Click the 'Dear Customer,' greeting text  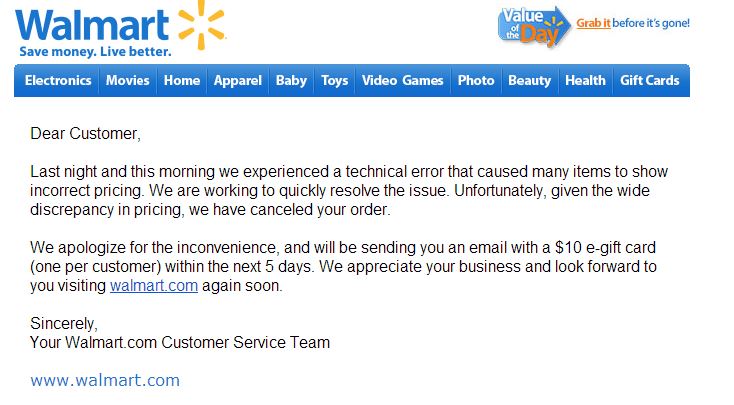(85, 134)
